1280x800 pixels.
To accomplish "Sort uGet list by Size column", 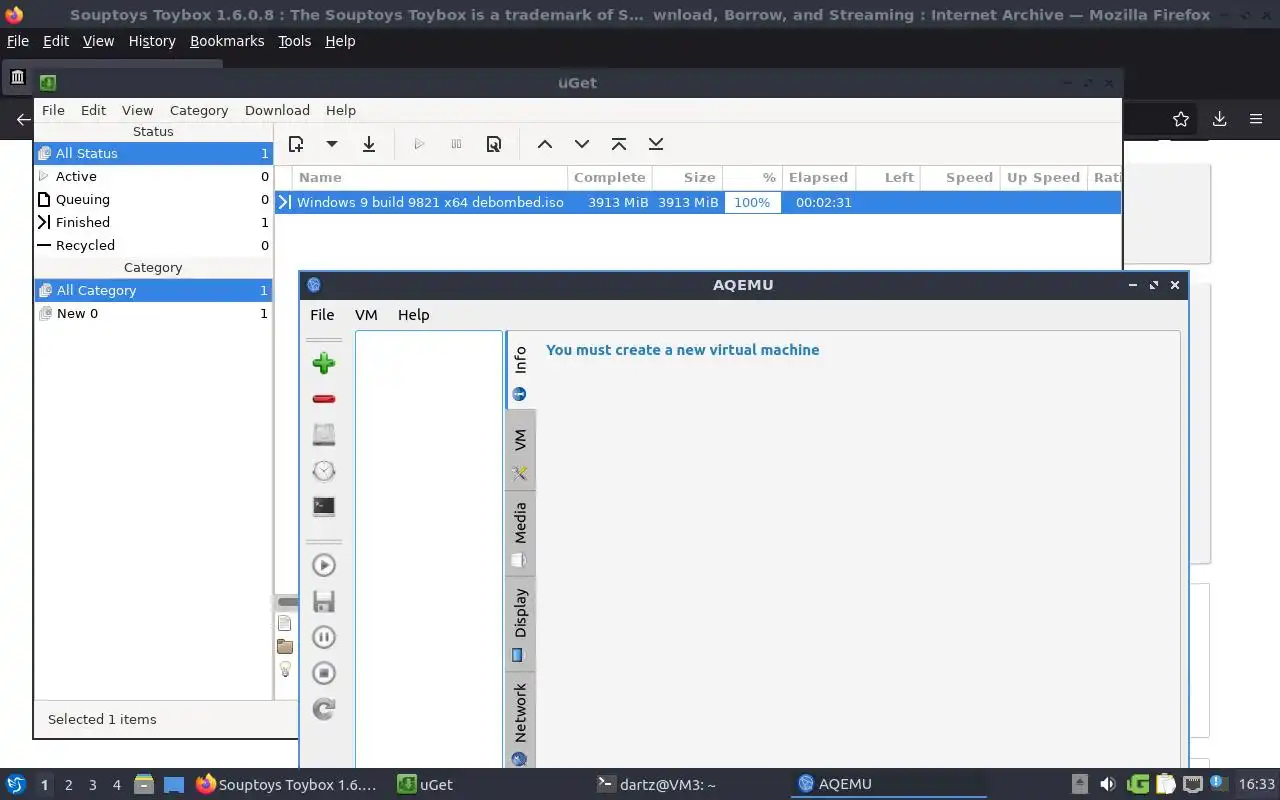I will click(688, 177).
